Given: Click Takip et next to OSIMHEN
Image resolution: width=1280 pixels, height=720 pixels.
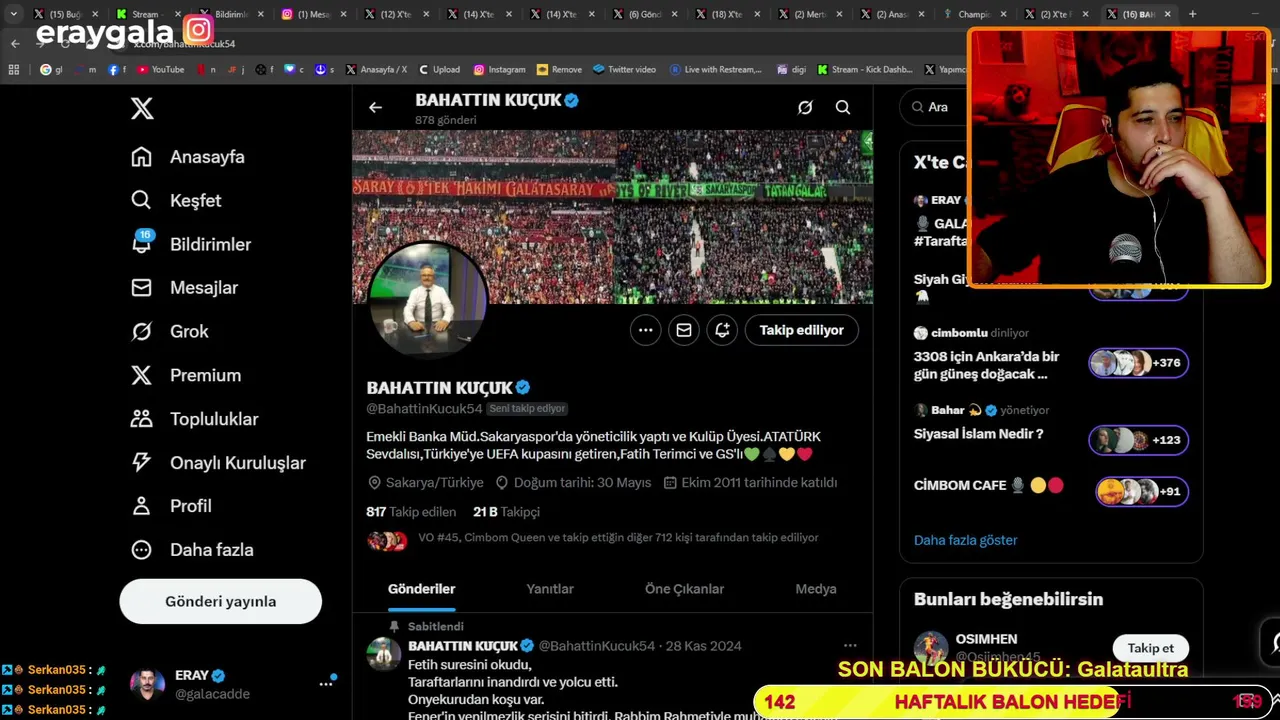Looking at the screenshot, I should [1151, 648].
